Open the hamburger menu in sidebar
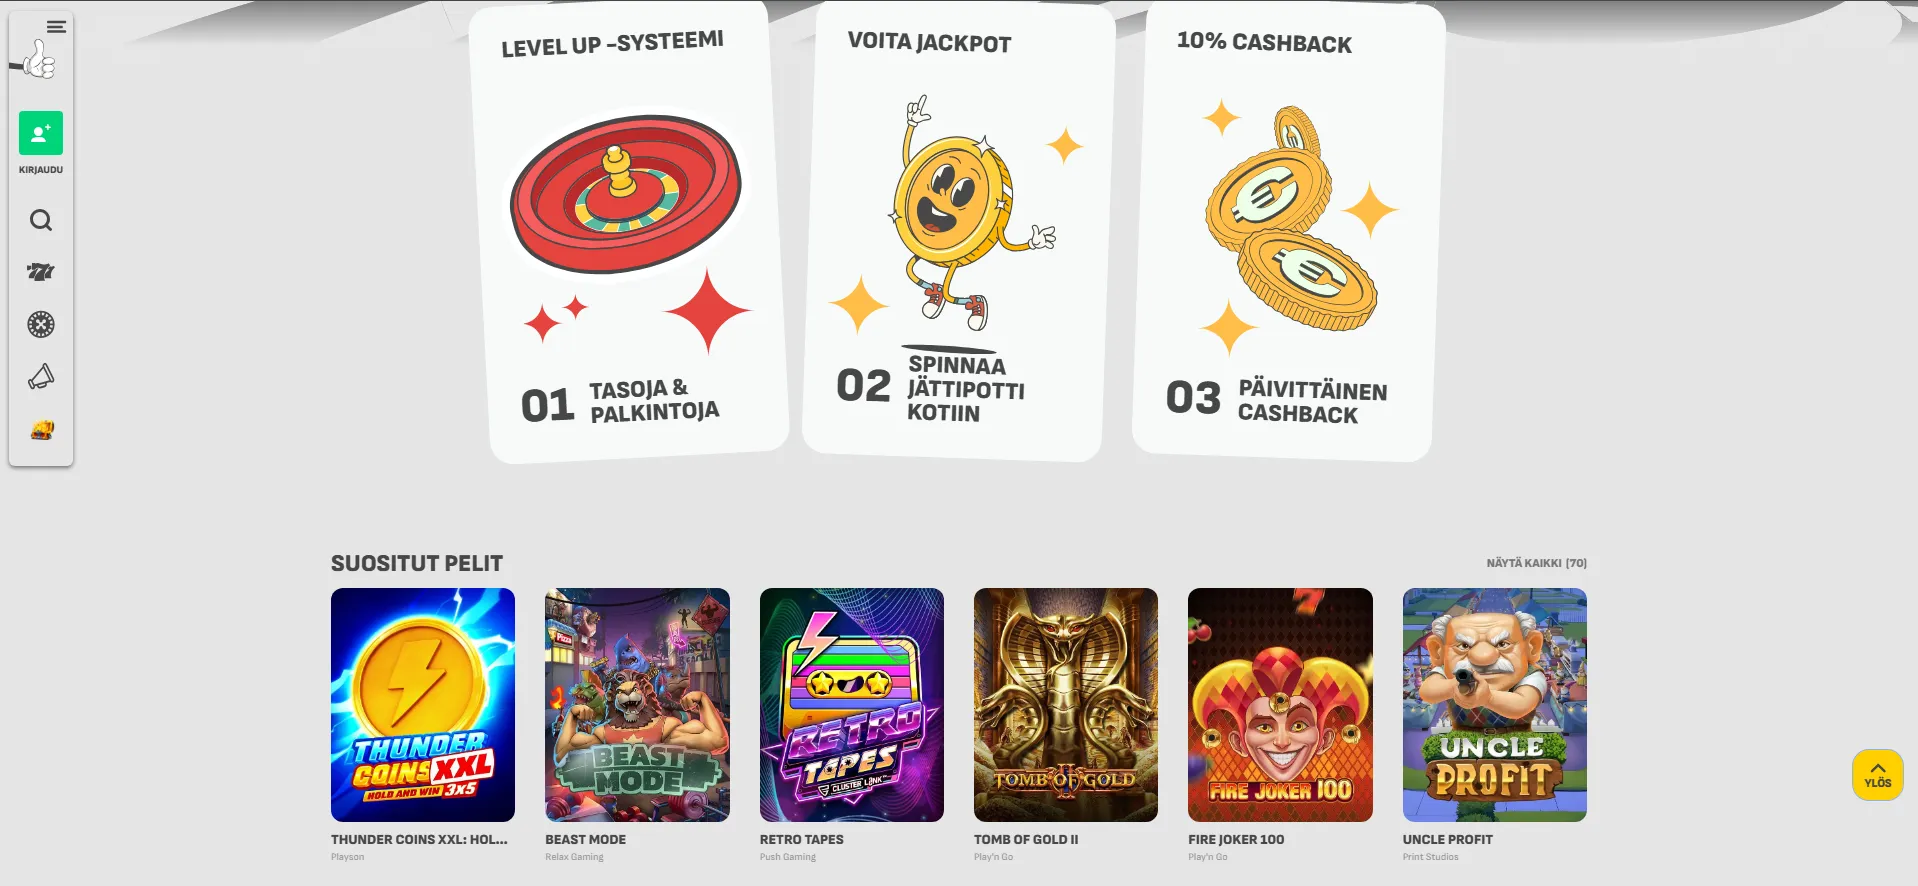This screenshot has height=886, width=1918. [56, 27]
